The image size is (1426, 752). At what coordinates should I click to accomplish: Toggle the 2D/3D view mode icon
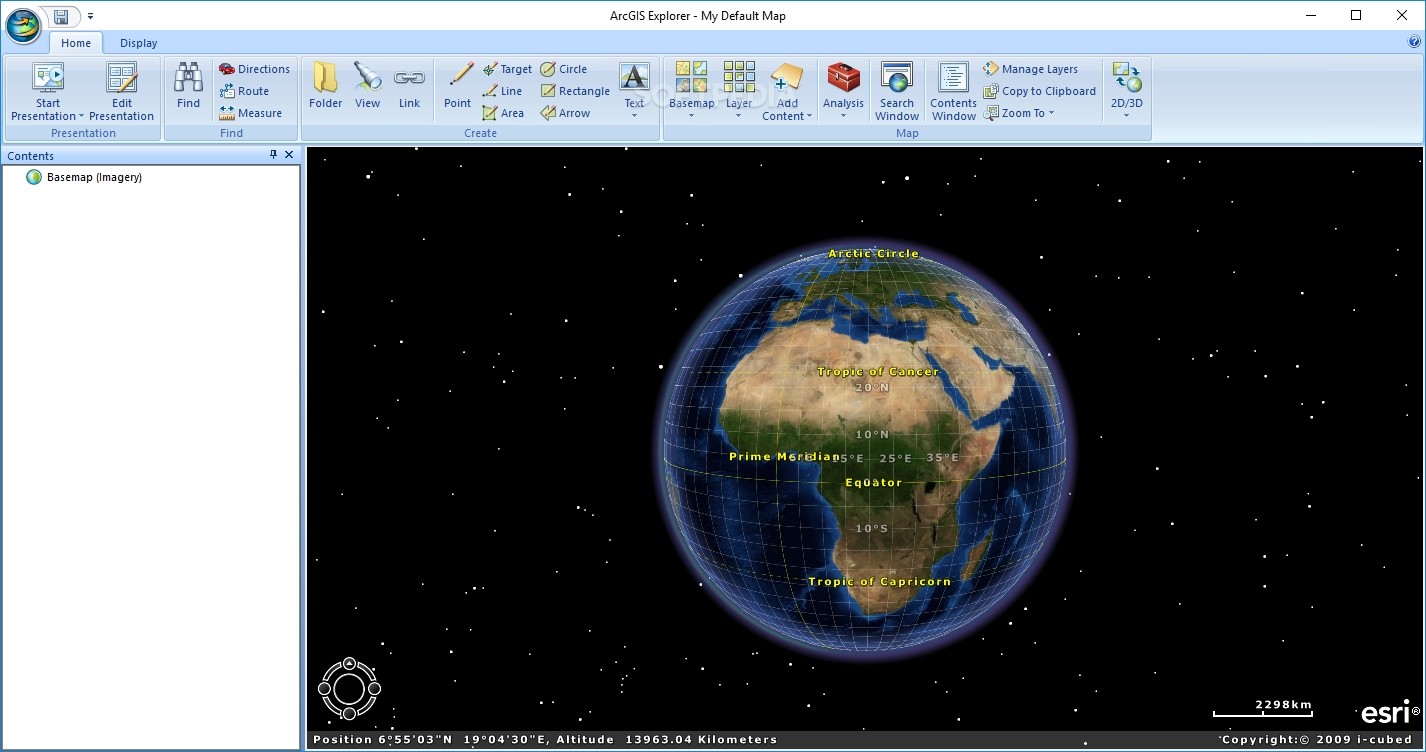[1127, 78]
